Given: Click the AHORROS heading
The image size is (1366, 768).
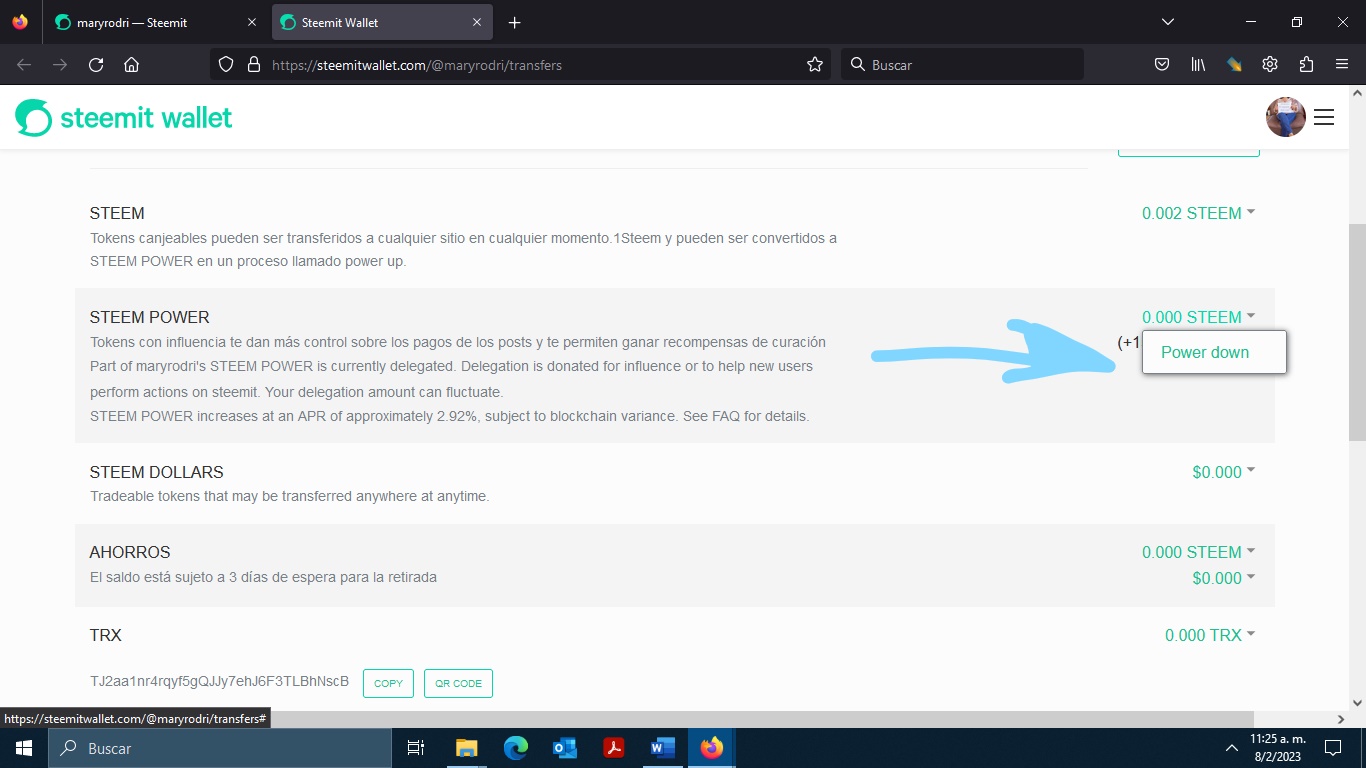Looking at the screenshot, I should point(130,552).
